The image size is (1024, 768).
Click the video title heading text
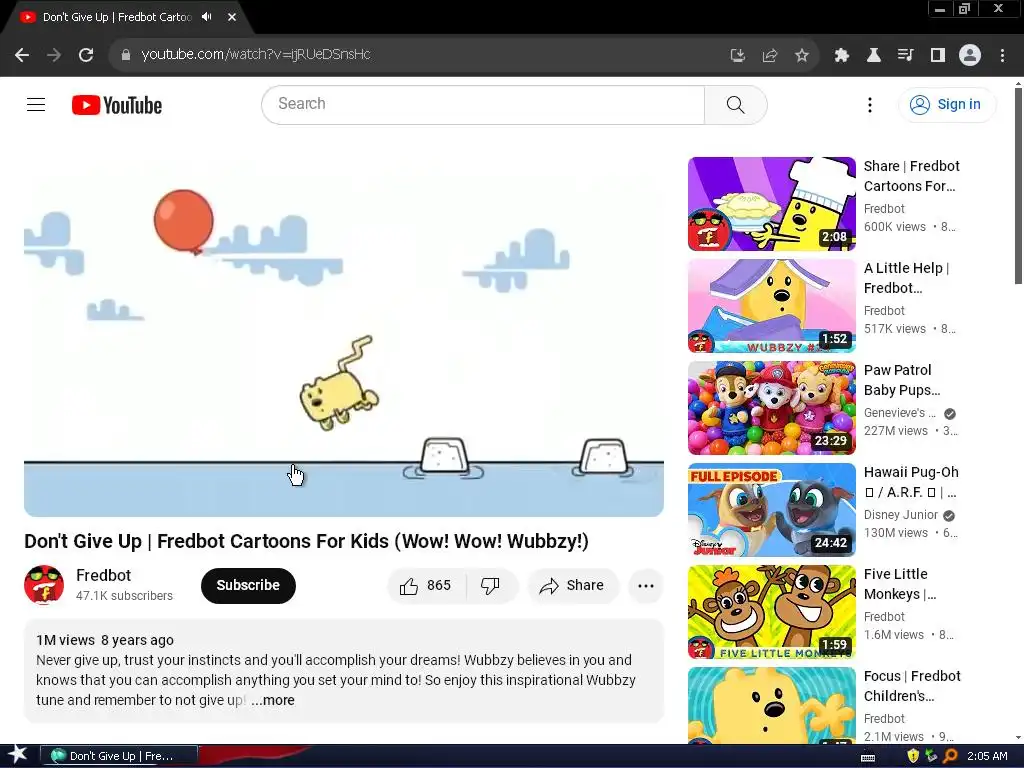point(306,541)
